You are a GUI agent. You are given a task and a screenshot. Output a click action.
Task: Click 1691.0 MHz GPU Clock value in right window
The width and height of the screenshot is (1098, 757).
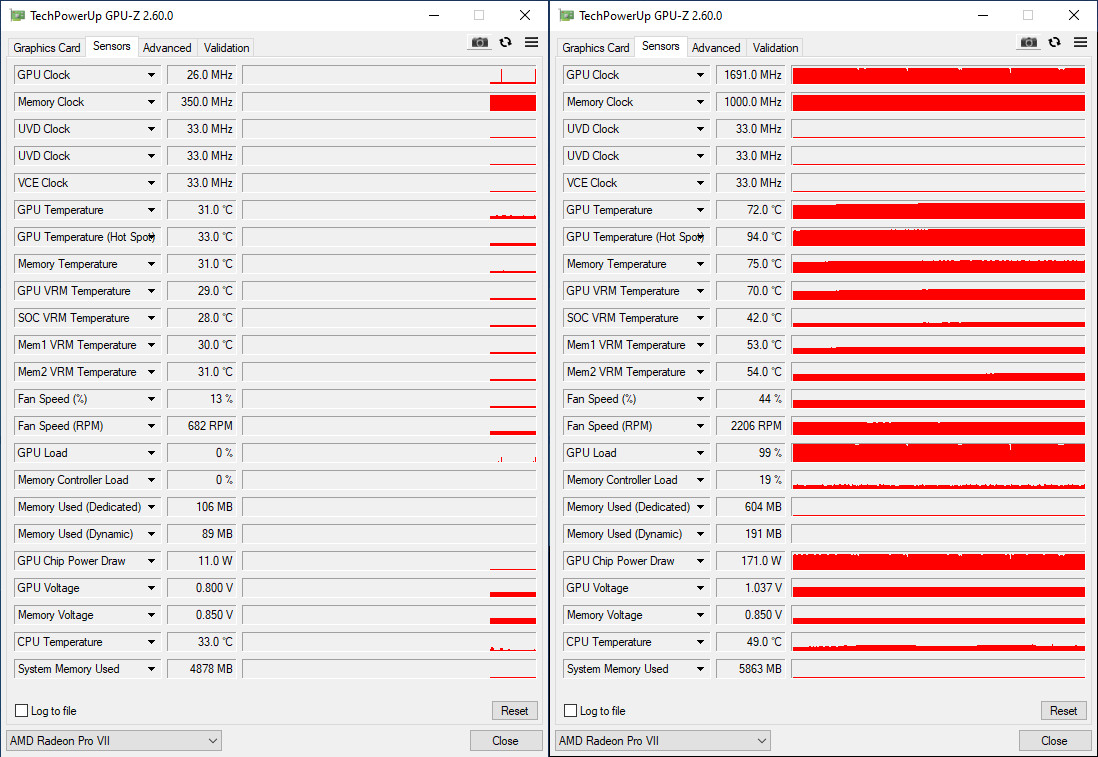tap(749, 75)
